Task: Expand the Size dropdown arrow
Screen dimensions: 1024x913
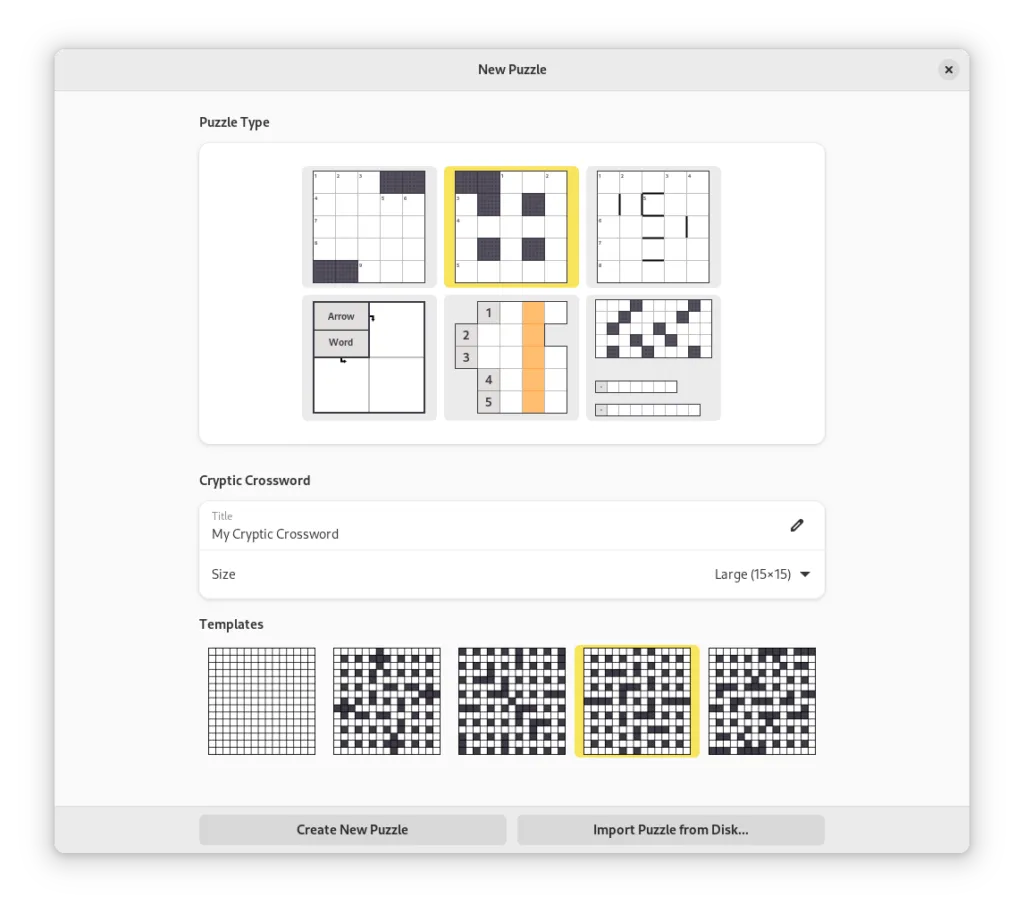Action: point(805,575)
